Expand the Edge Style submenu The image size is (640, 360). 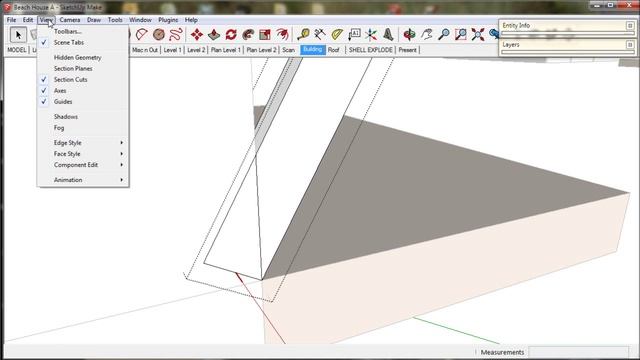tap(83, 143)
